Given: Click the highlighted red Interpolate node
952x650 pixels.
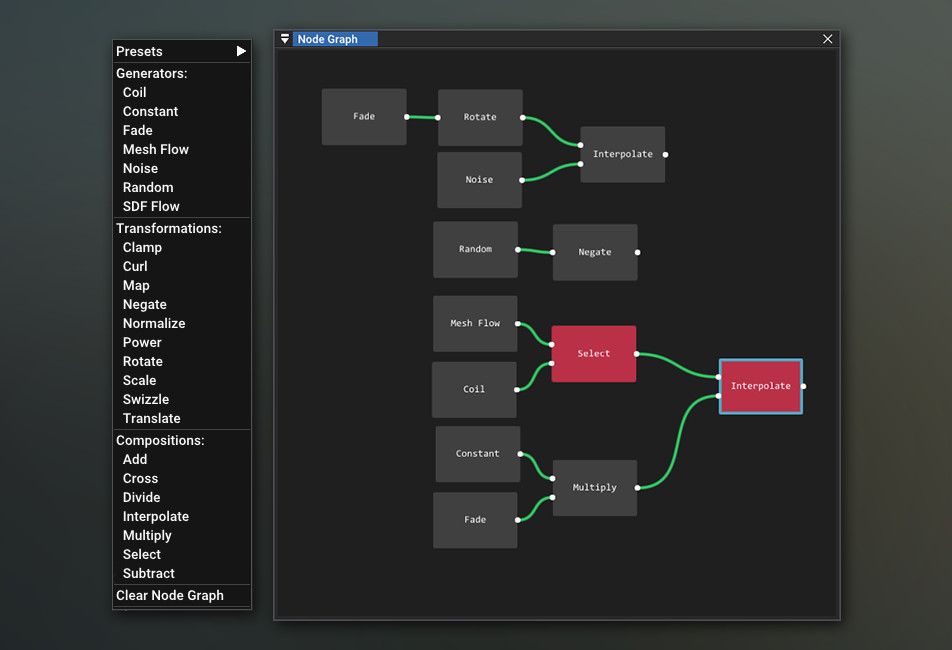Looking at the screenshot, I should pyautogui.click(x=760, y=386).
